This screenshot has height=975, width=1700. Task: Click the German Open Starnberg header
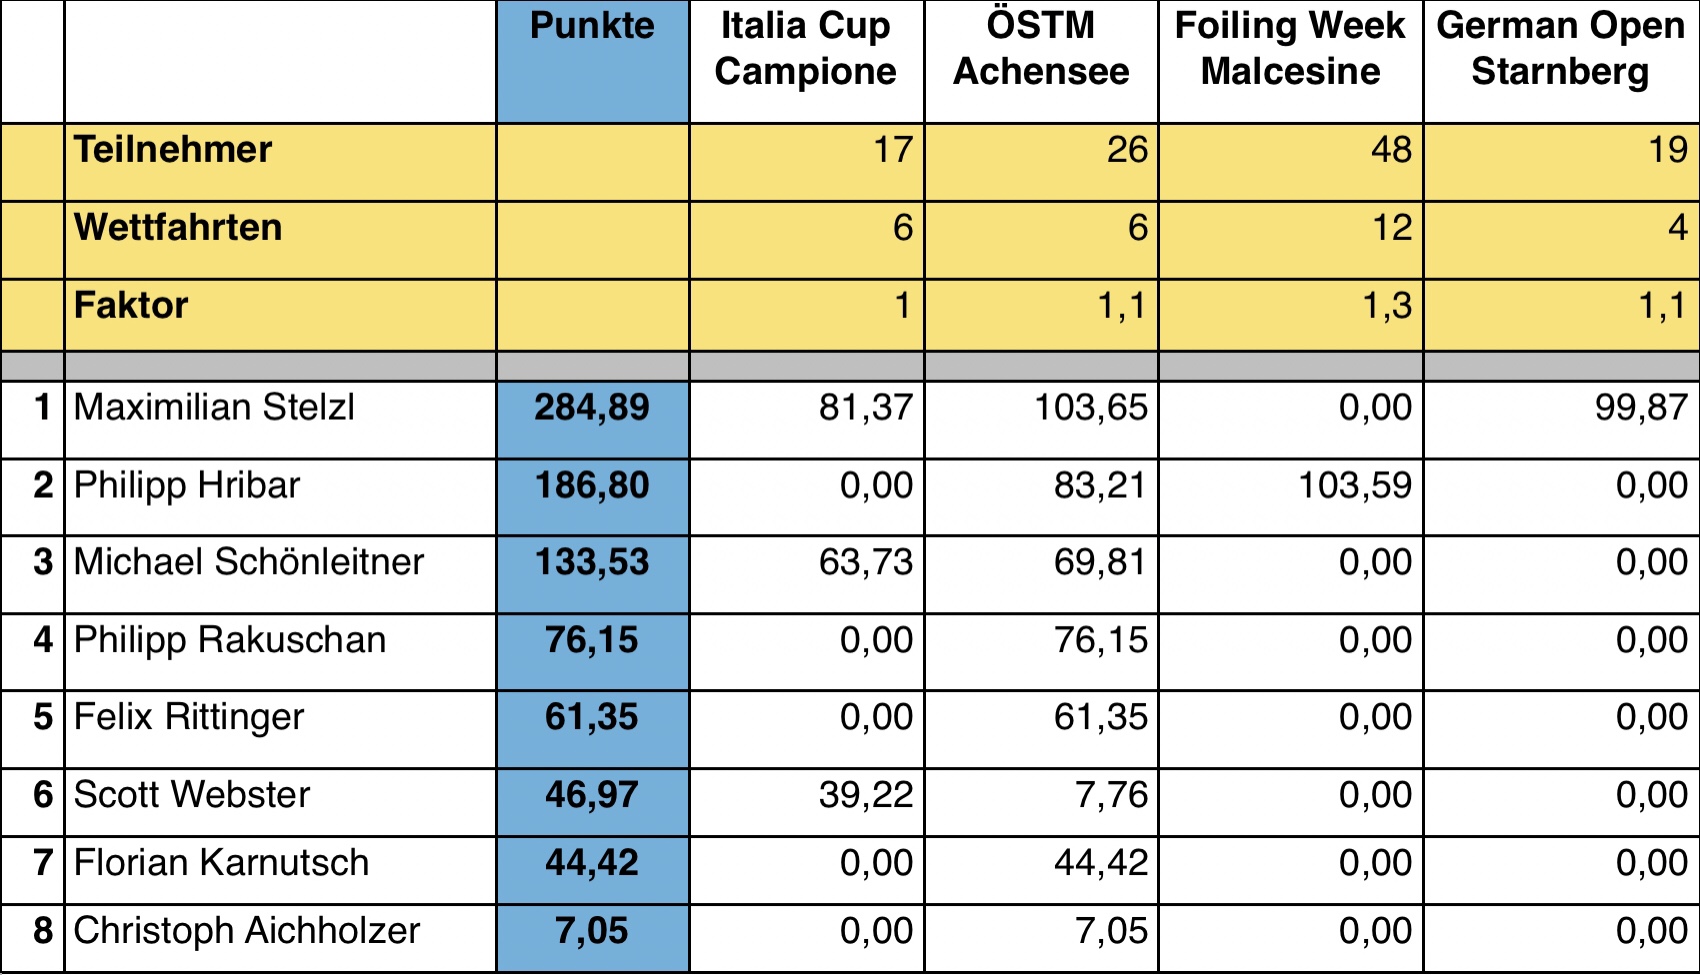[x=1561, y=62]
